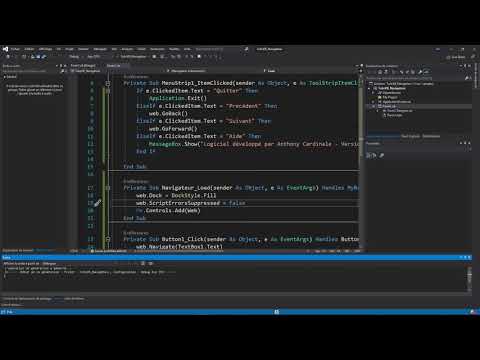
Task: Toggle auto-hide pin on Solution Explorer
Action: (x=465, y=66)
